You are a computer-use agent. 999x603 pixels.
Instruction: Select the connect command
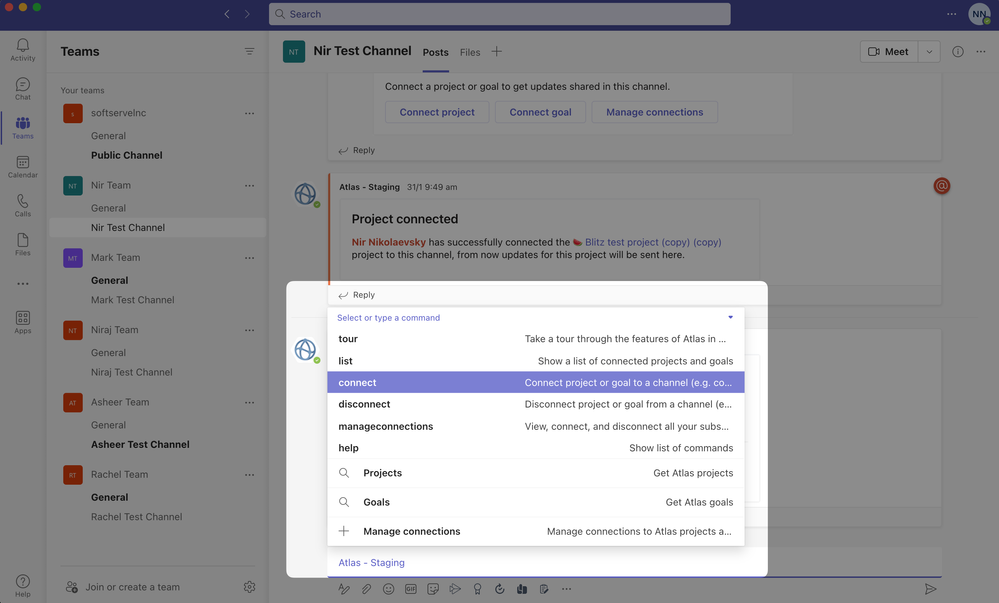pyautogui.click(x=536, y=382)
